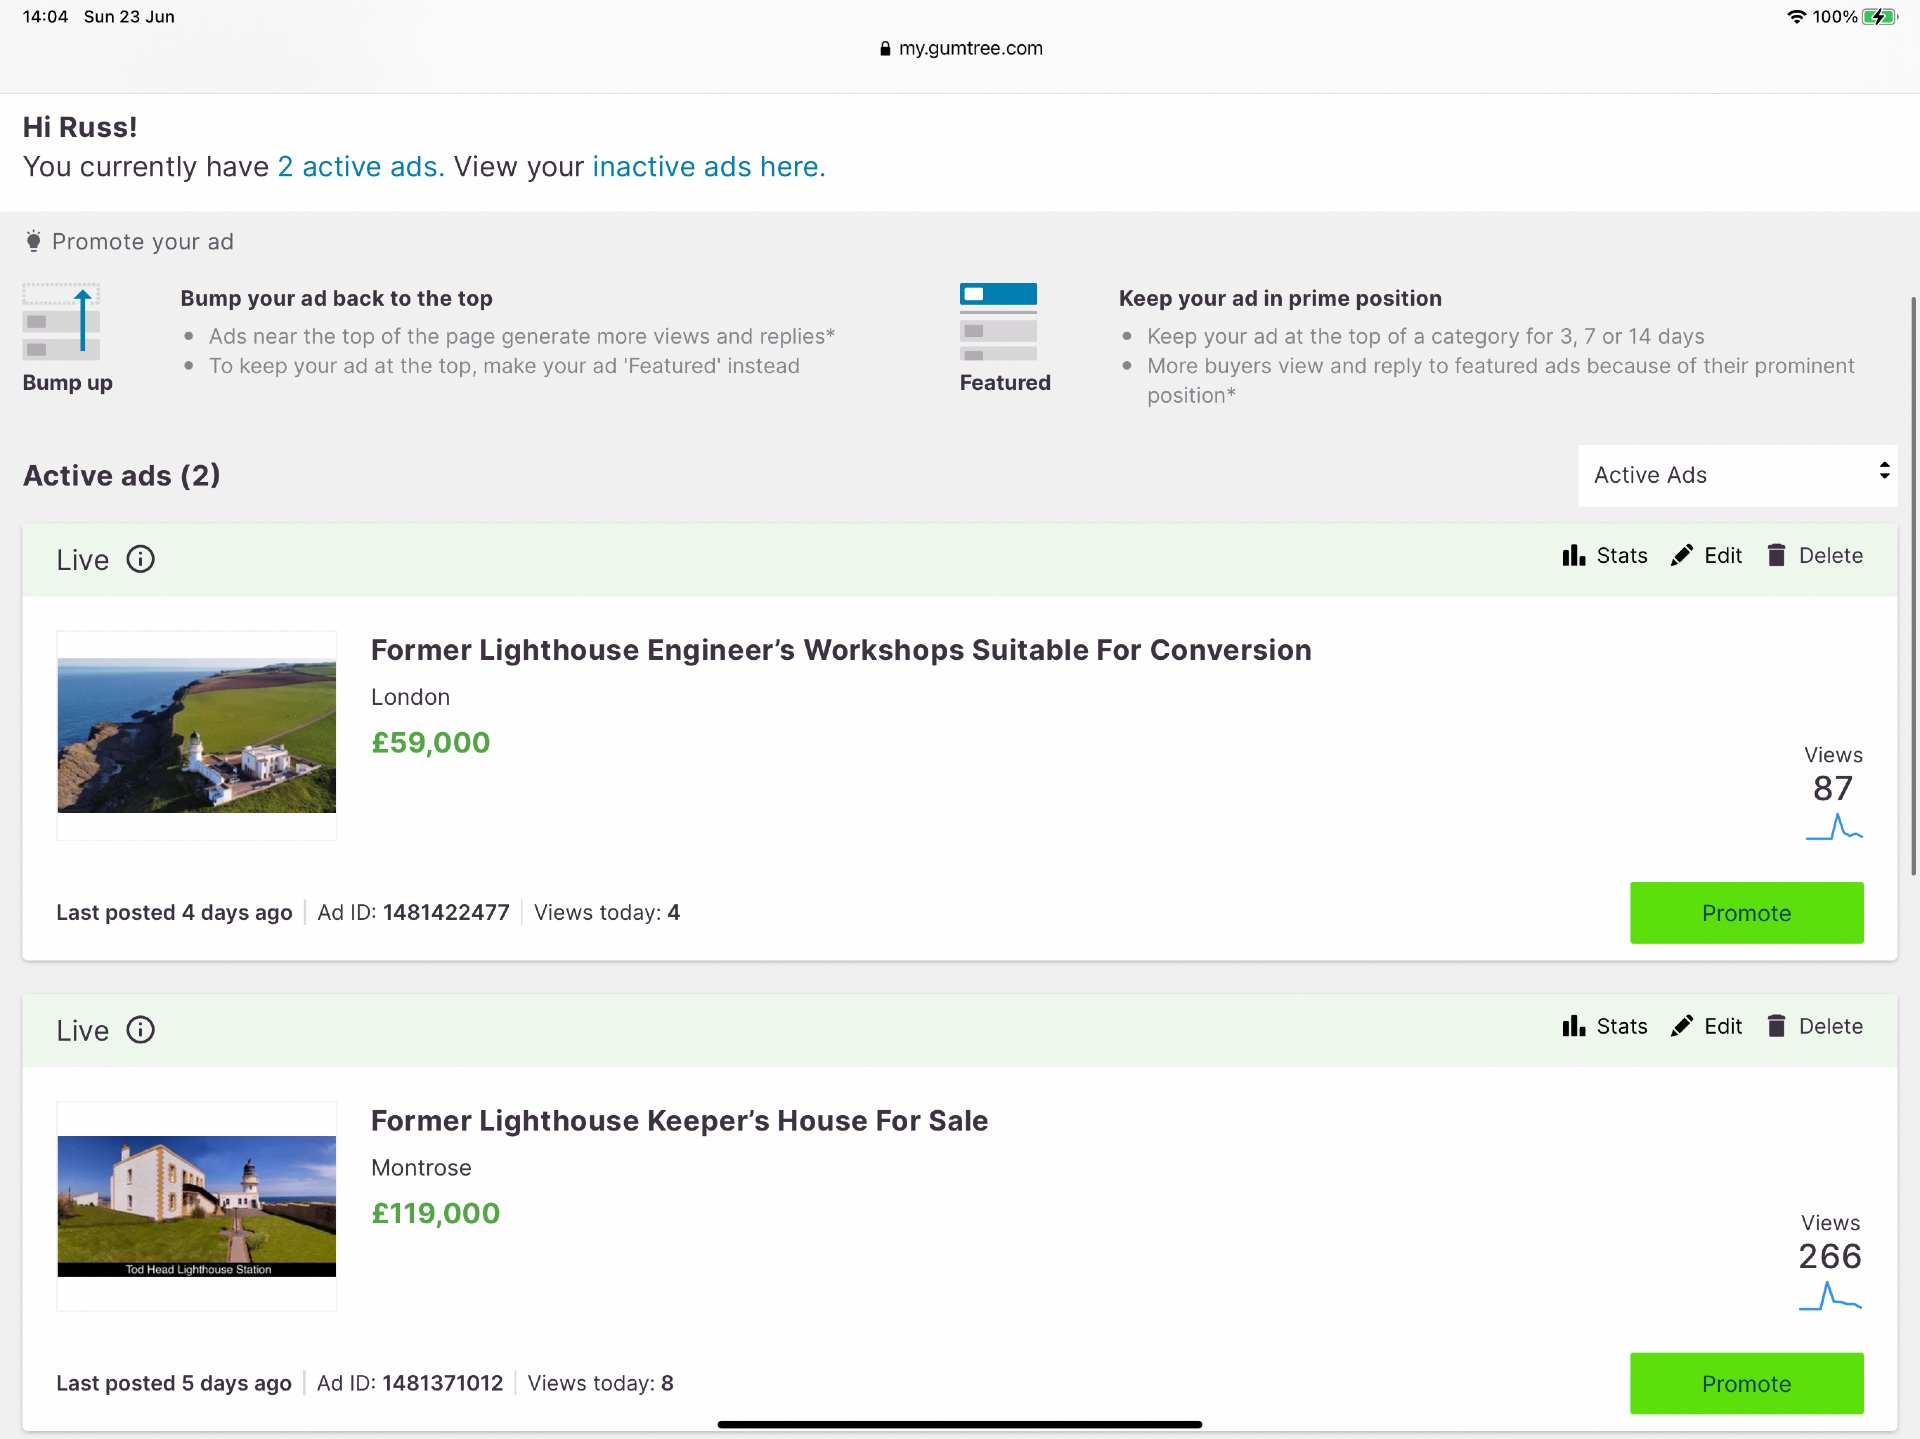
Task: Click Live info icon on Keeper's House ad
Action: point(141,1030)
